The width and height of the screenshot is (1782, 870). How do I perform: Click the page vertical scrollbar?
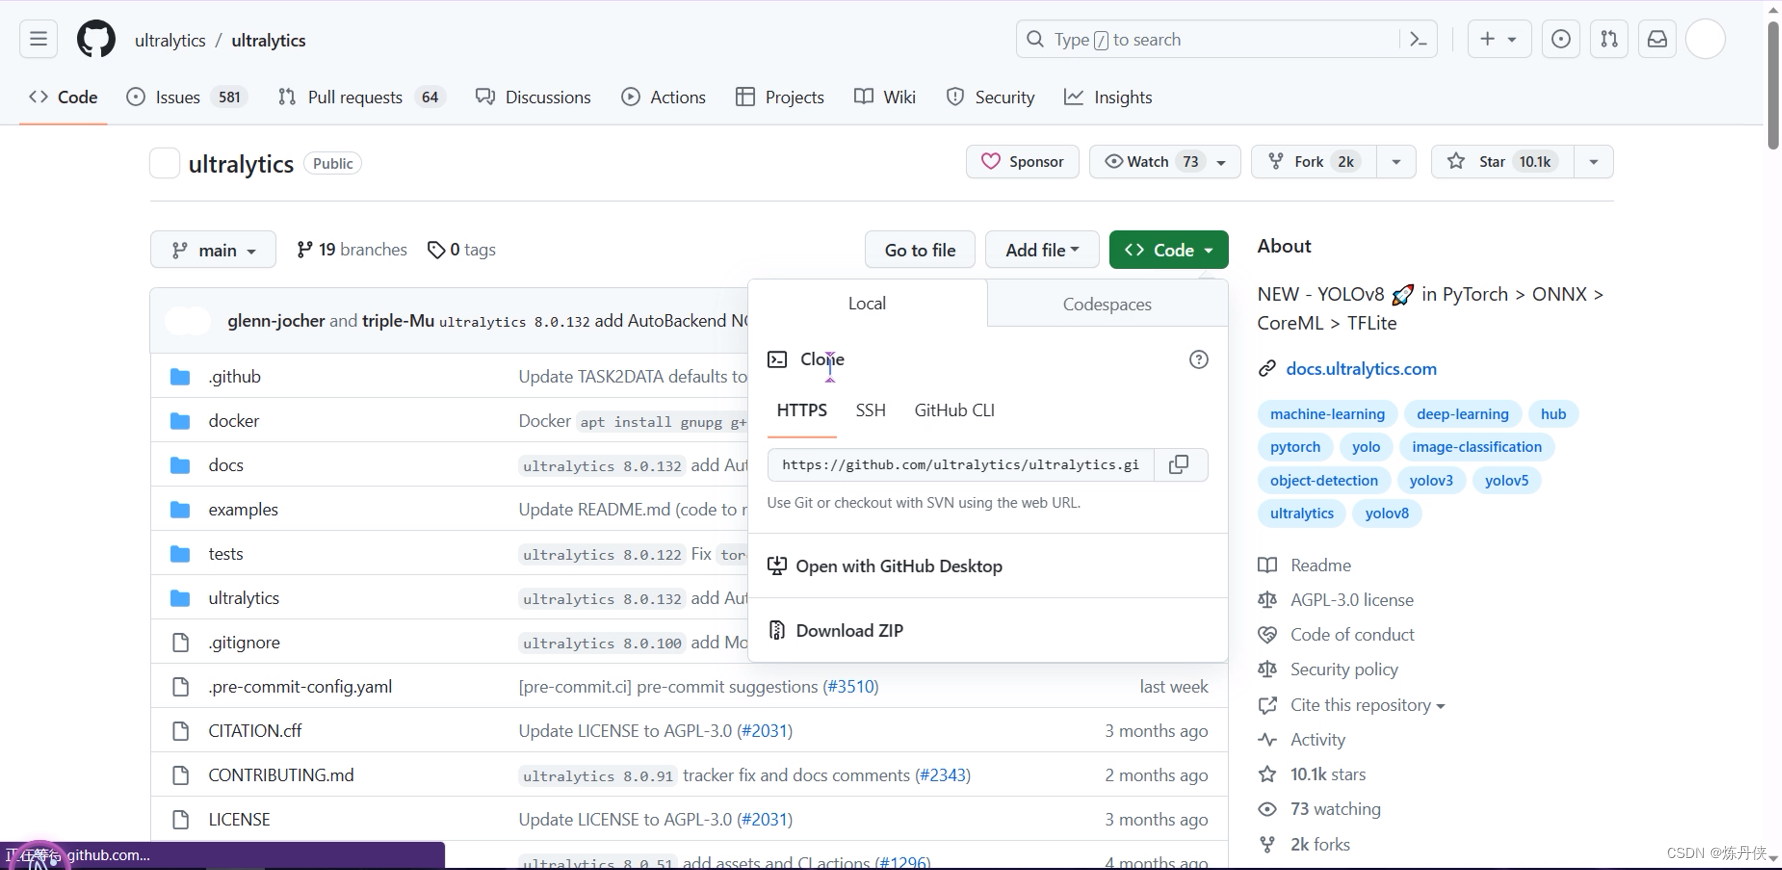[x=1773, y=85]
